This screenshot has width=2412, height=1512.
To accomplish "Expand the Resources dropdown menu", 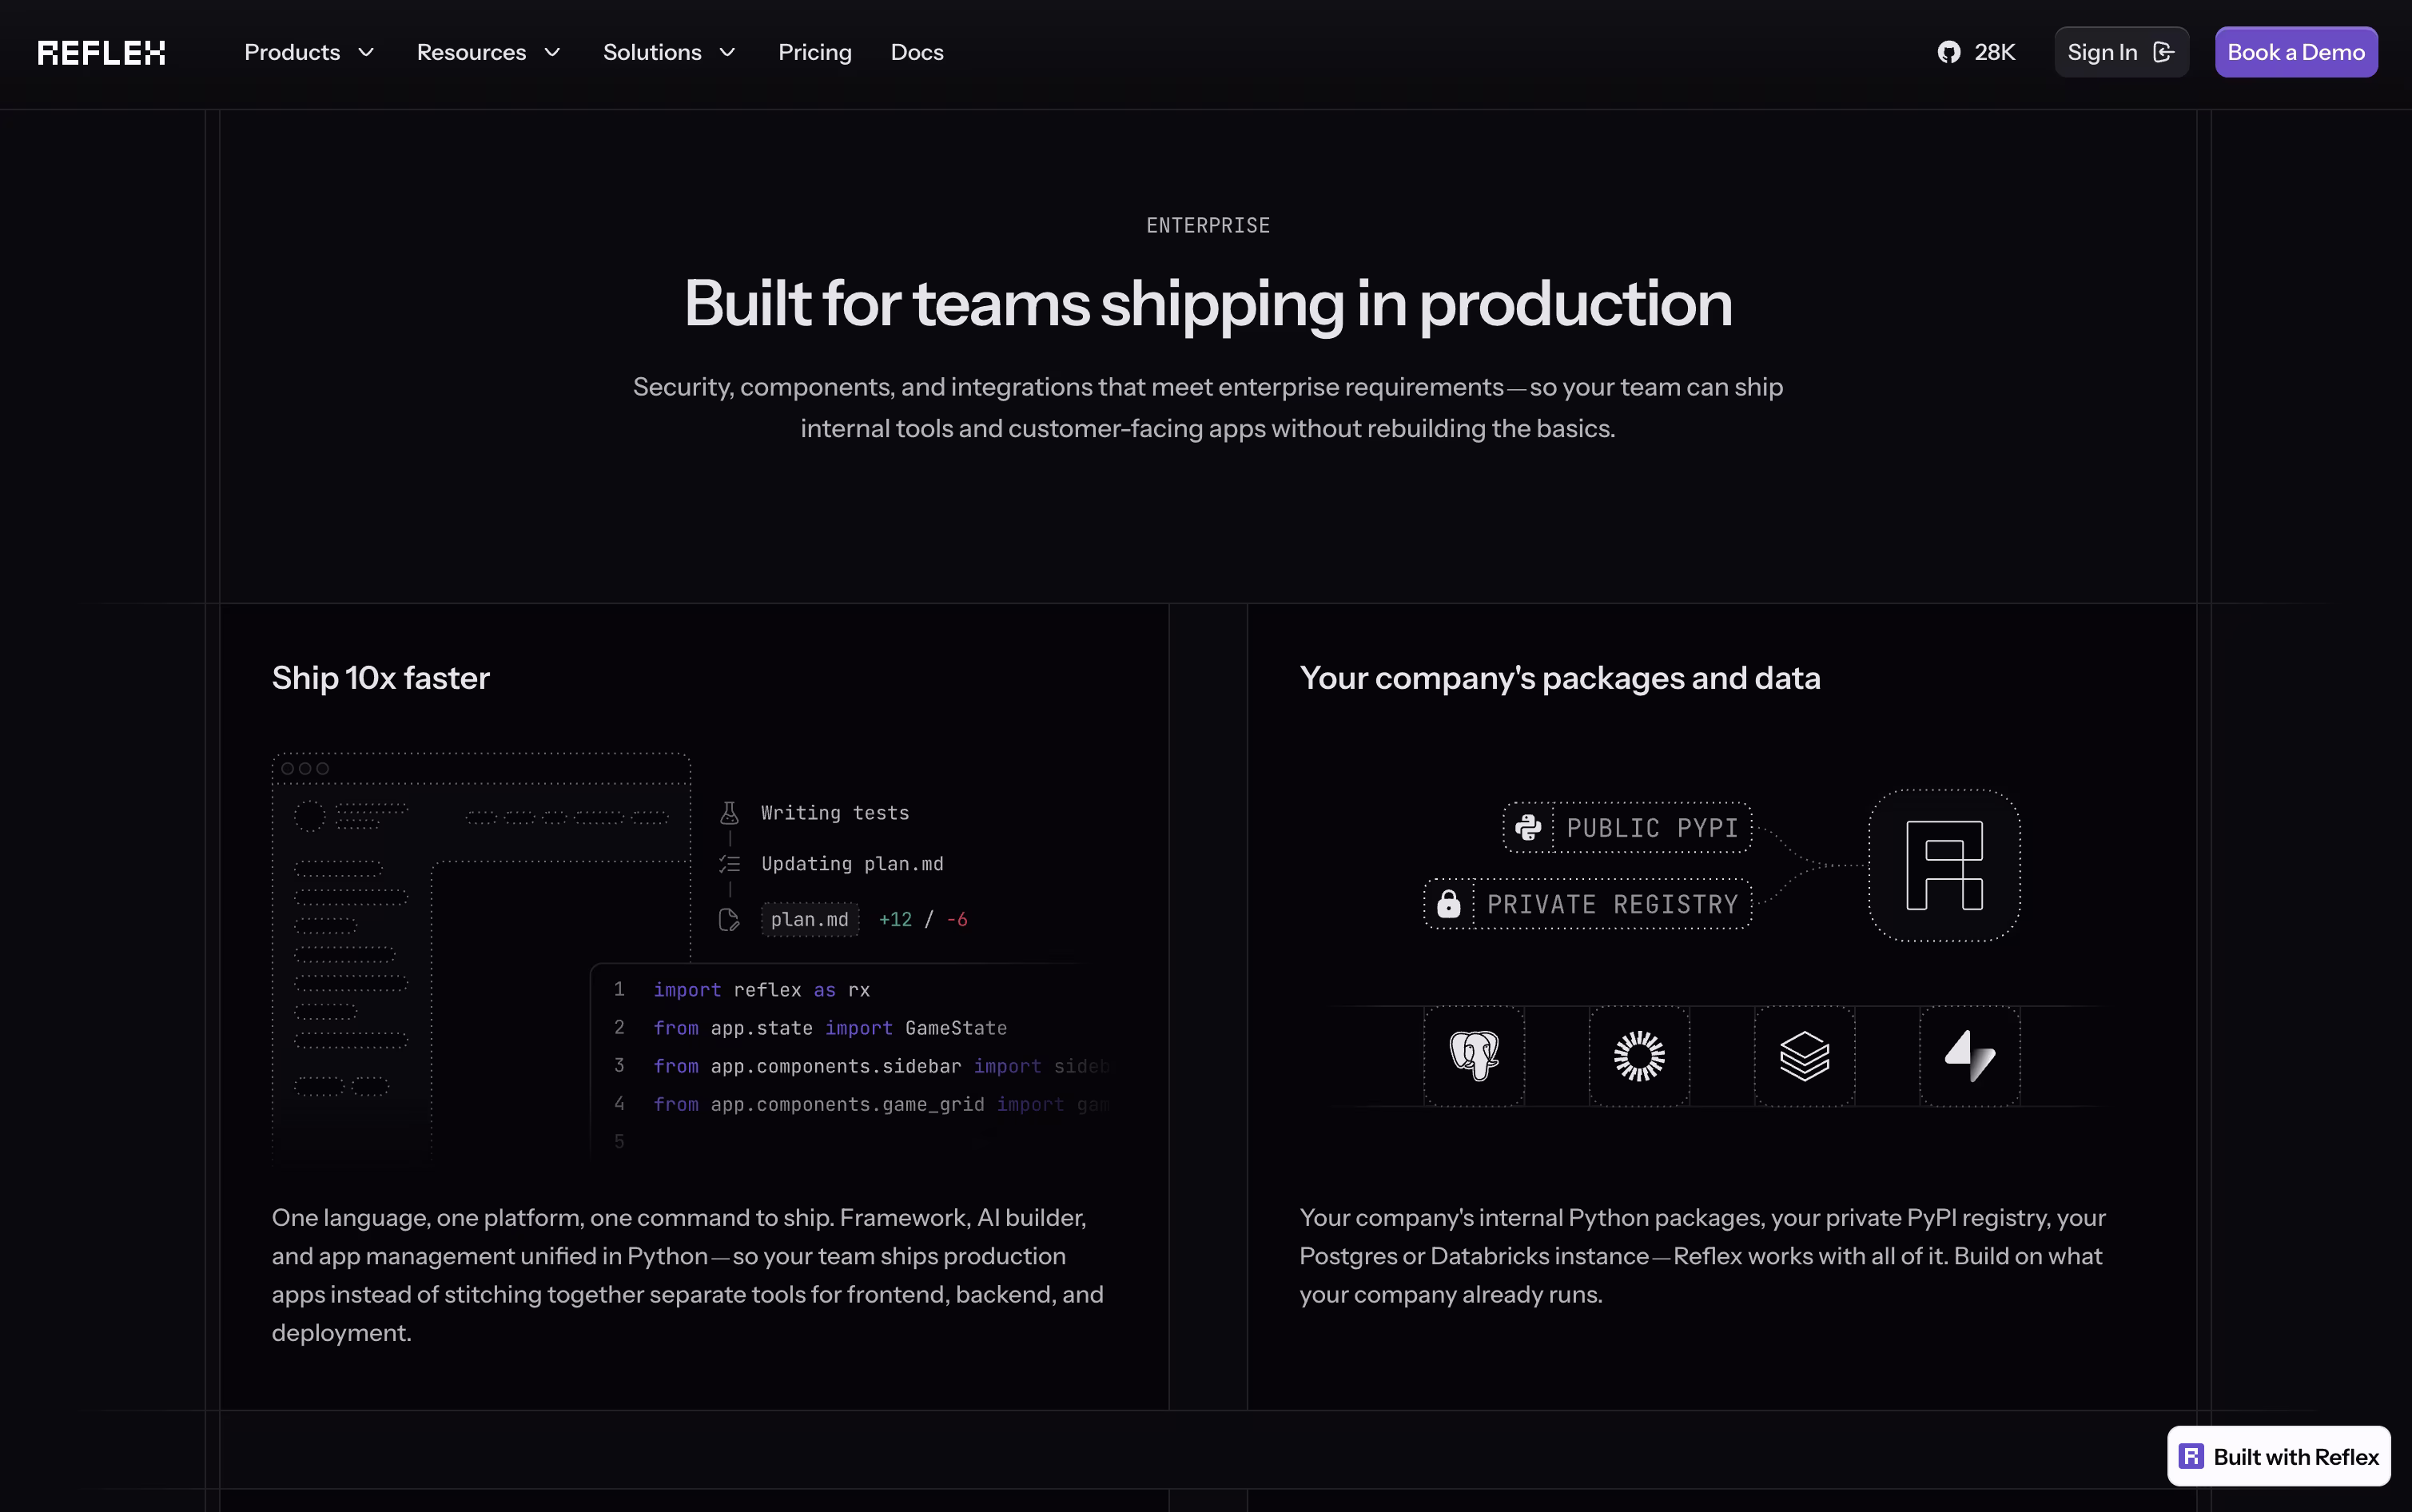I will (x=489, y=52).
